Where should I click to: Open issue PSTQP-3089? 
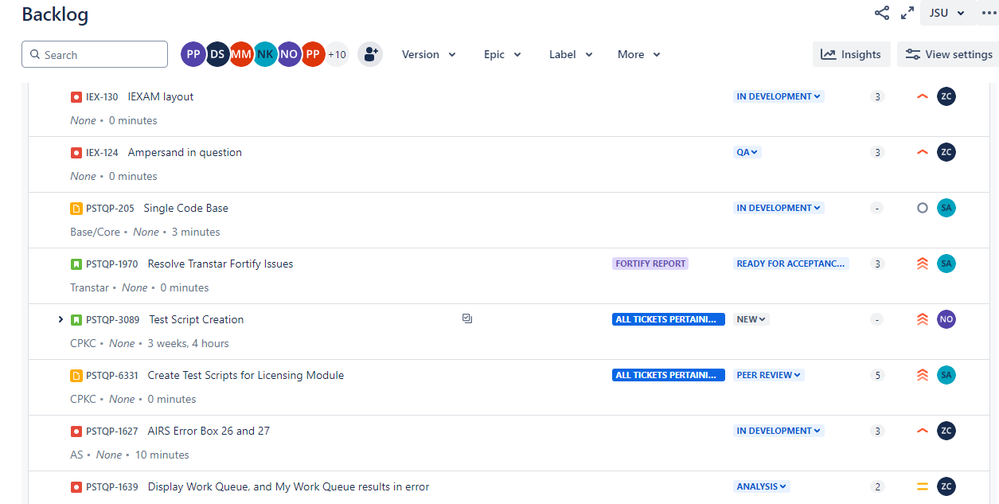pos(113,320)
